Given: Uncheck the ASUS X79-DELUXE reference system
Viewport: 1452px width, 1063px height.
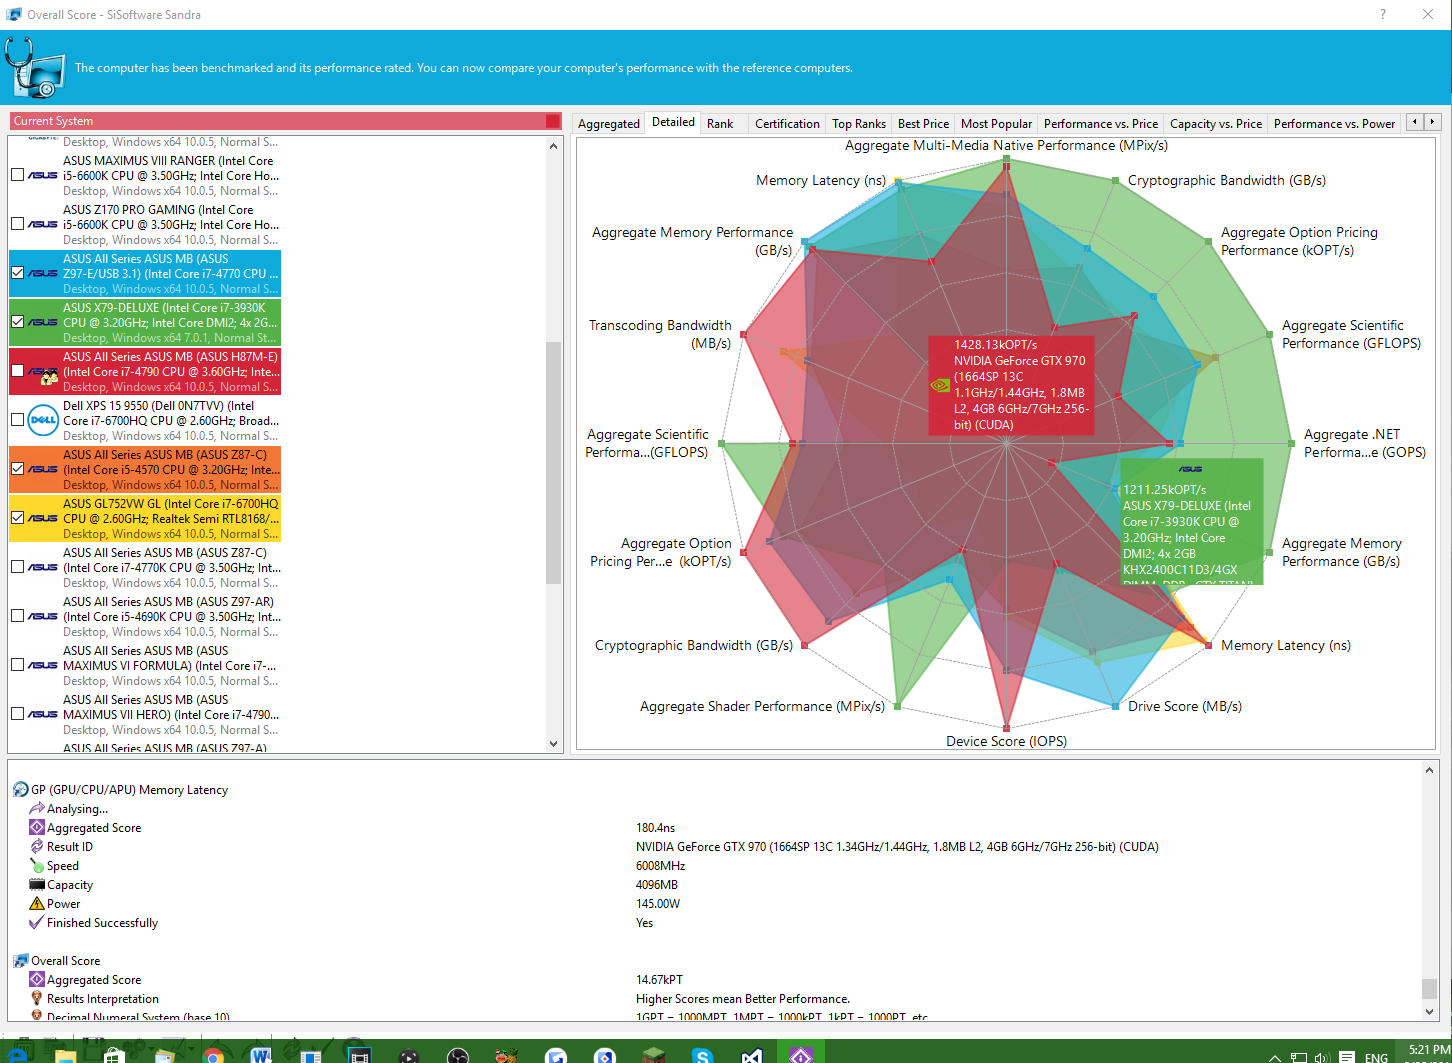Looking at the screenshot, I should (17, 322).
